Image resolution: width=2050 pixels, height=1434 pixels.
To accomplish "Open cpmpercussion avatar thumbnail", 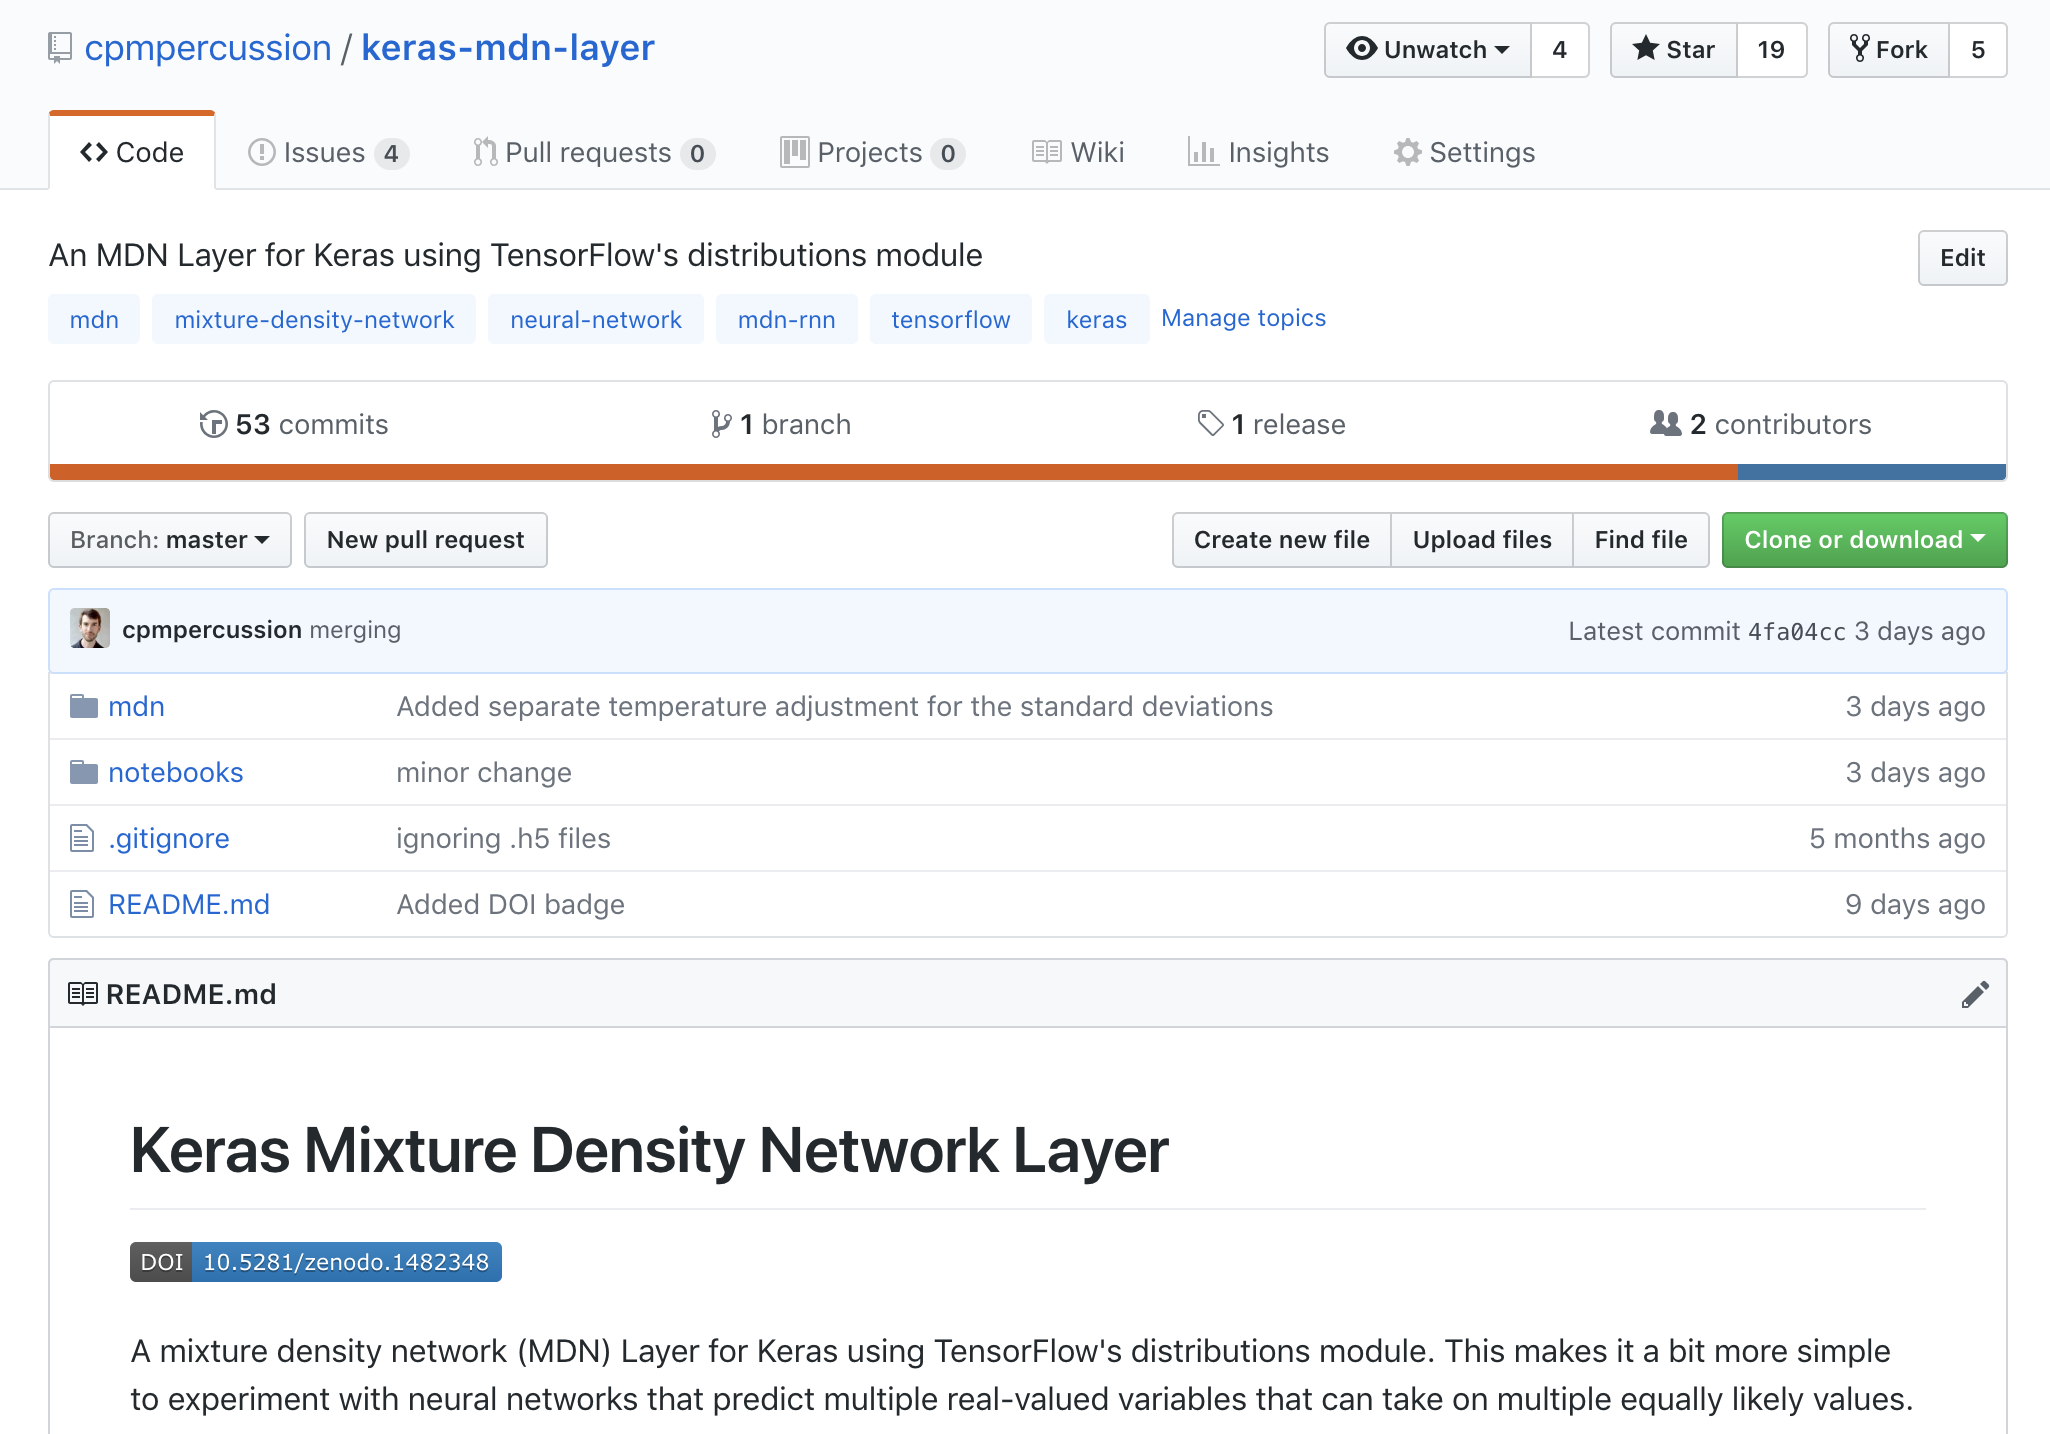I will [90, 629].
